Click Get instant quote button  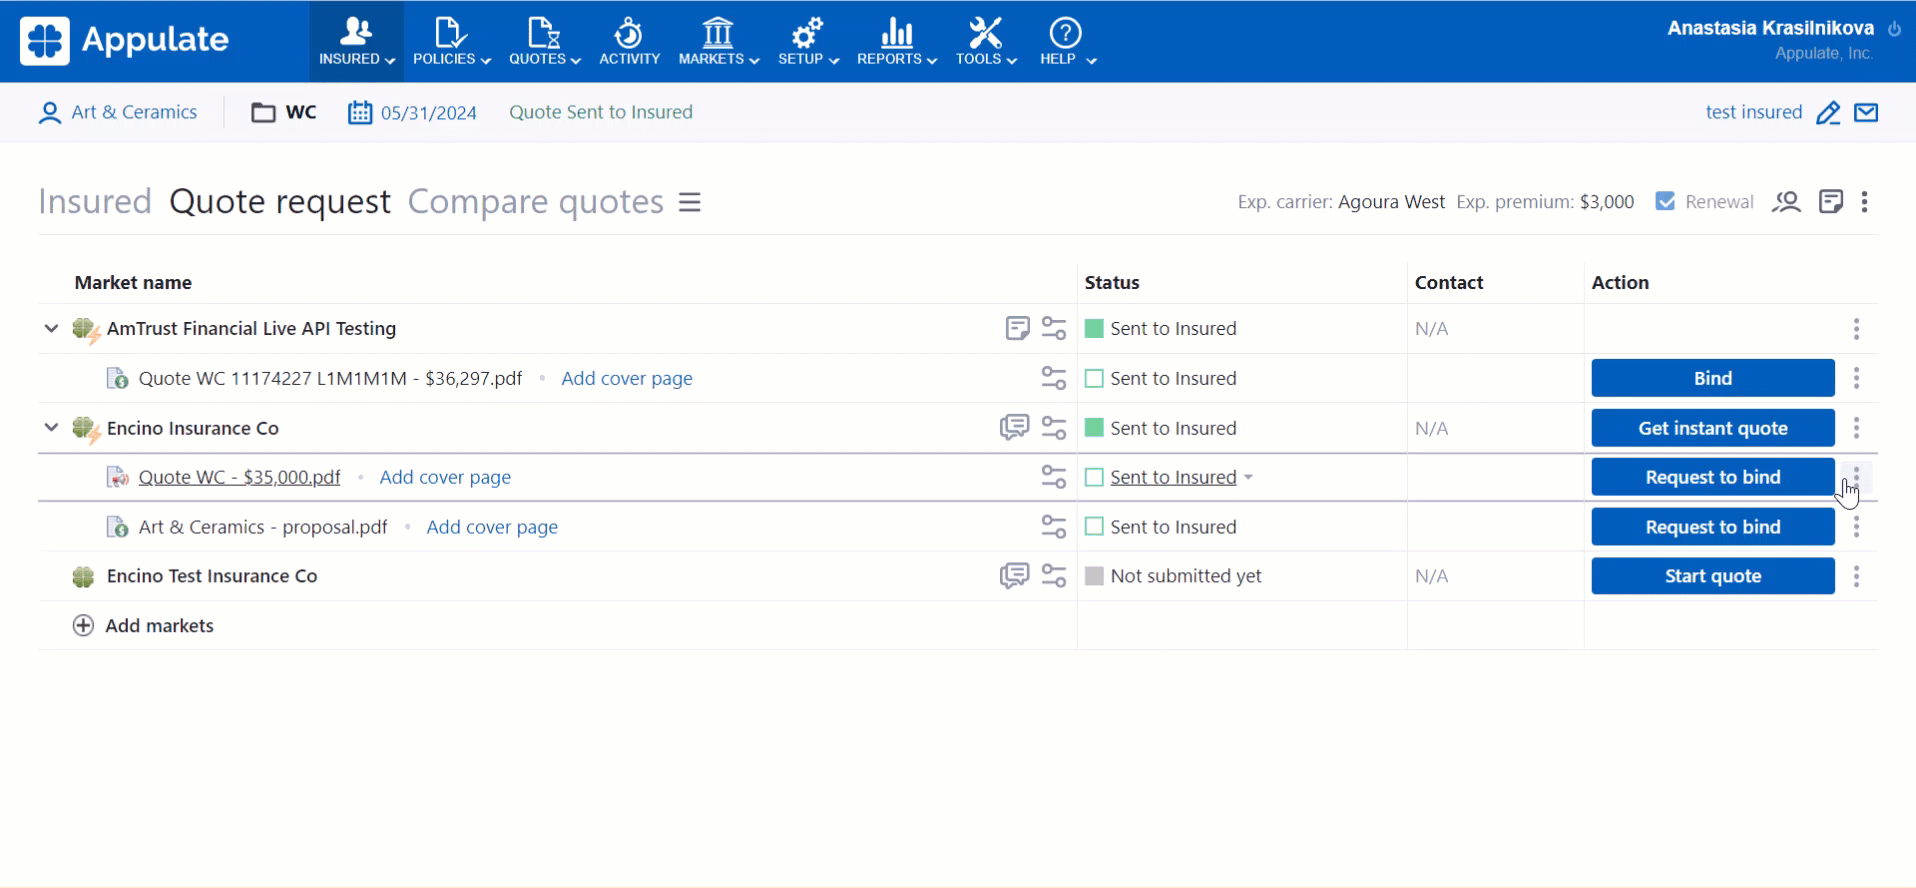(x=1713, y=428)
